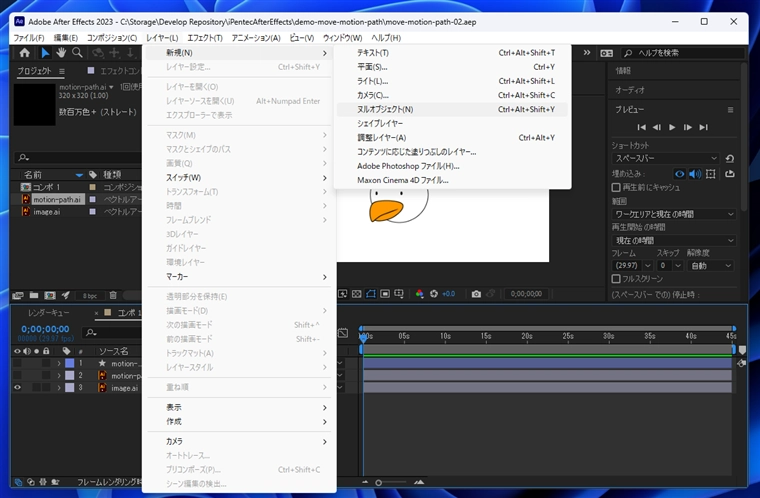Open the スペースバー shortcut dropdown

[665, 158]
